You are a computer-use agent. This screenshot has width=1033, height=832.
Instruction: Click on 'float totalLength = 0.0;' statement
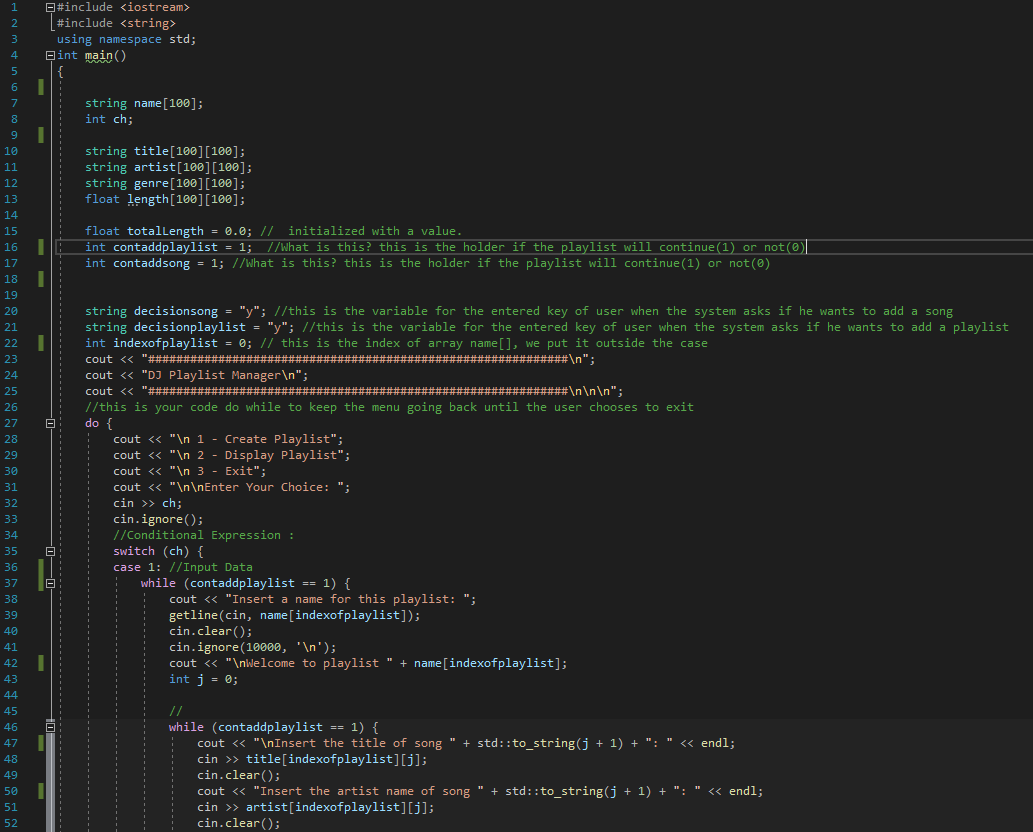tap(168, 231)
